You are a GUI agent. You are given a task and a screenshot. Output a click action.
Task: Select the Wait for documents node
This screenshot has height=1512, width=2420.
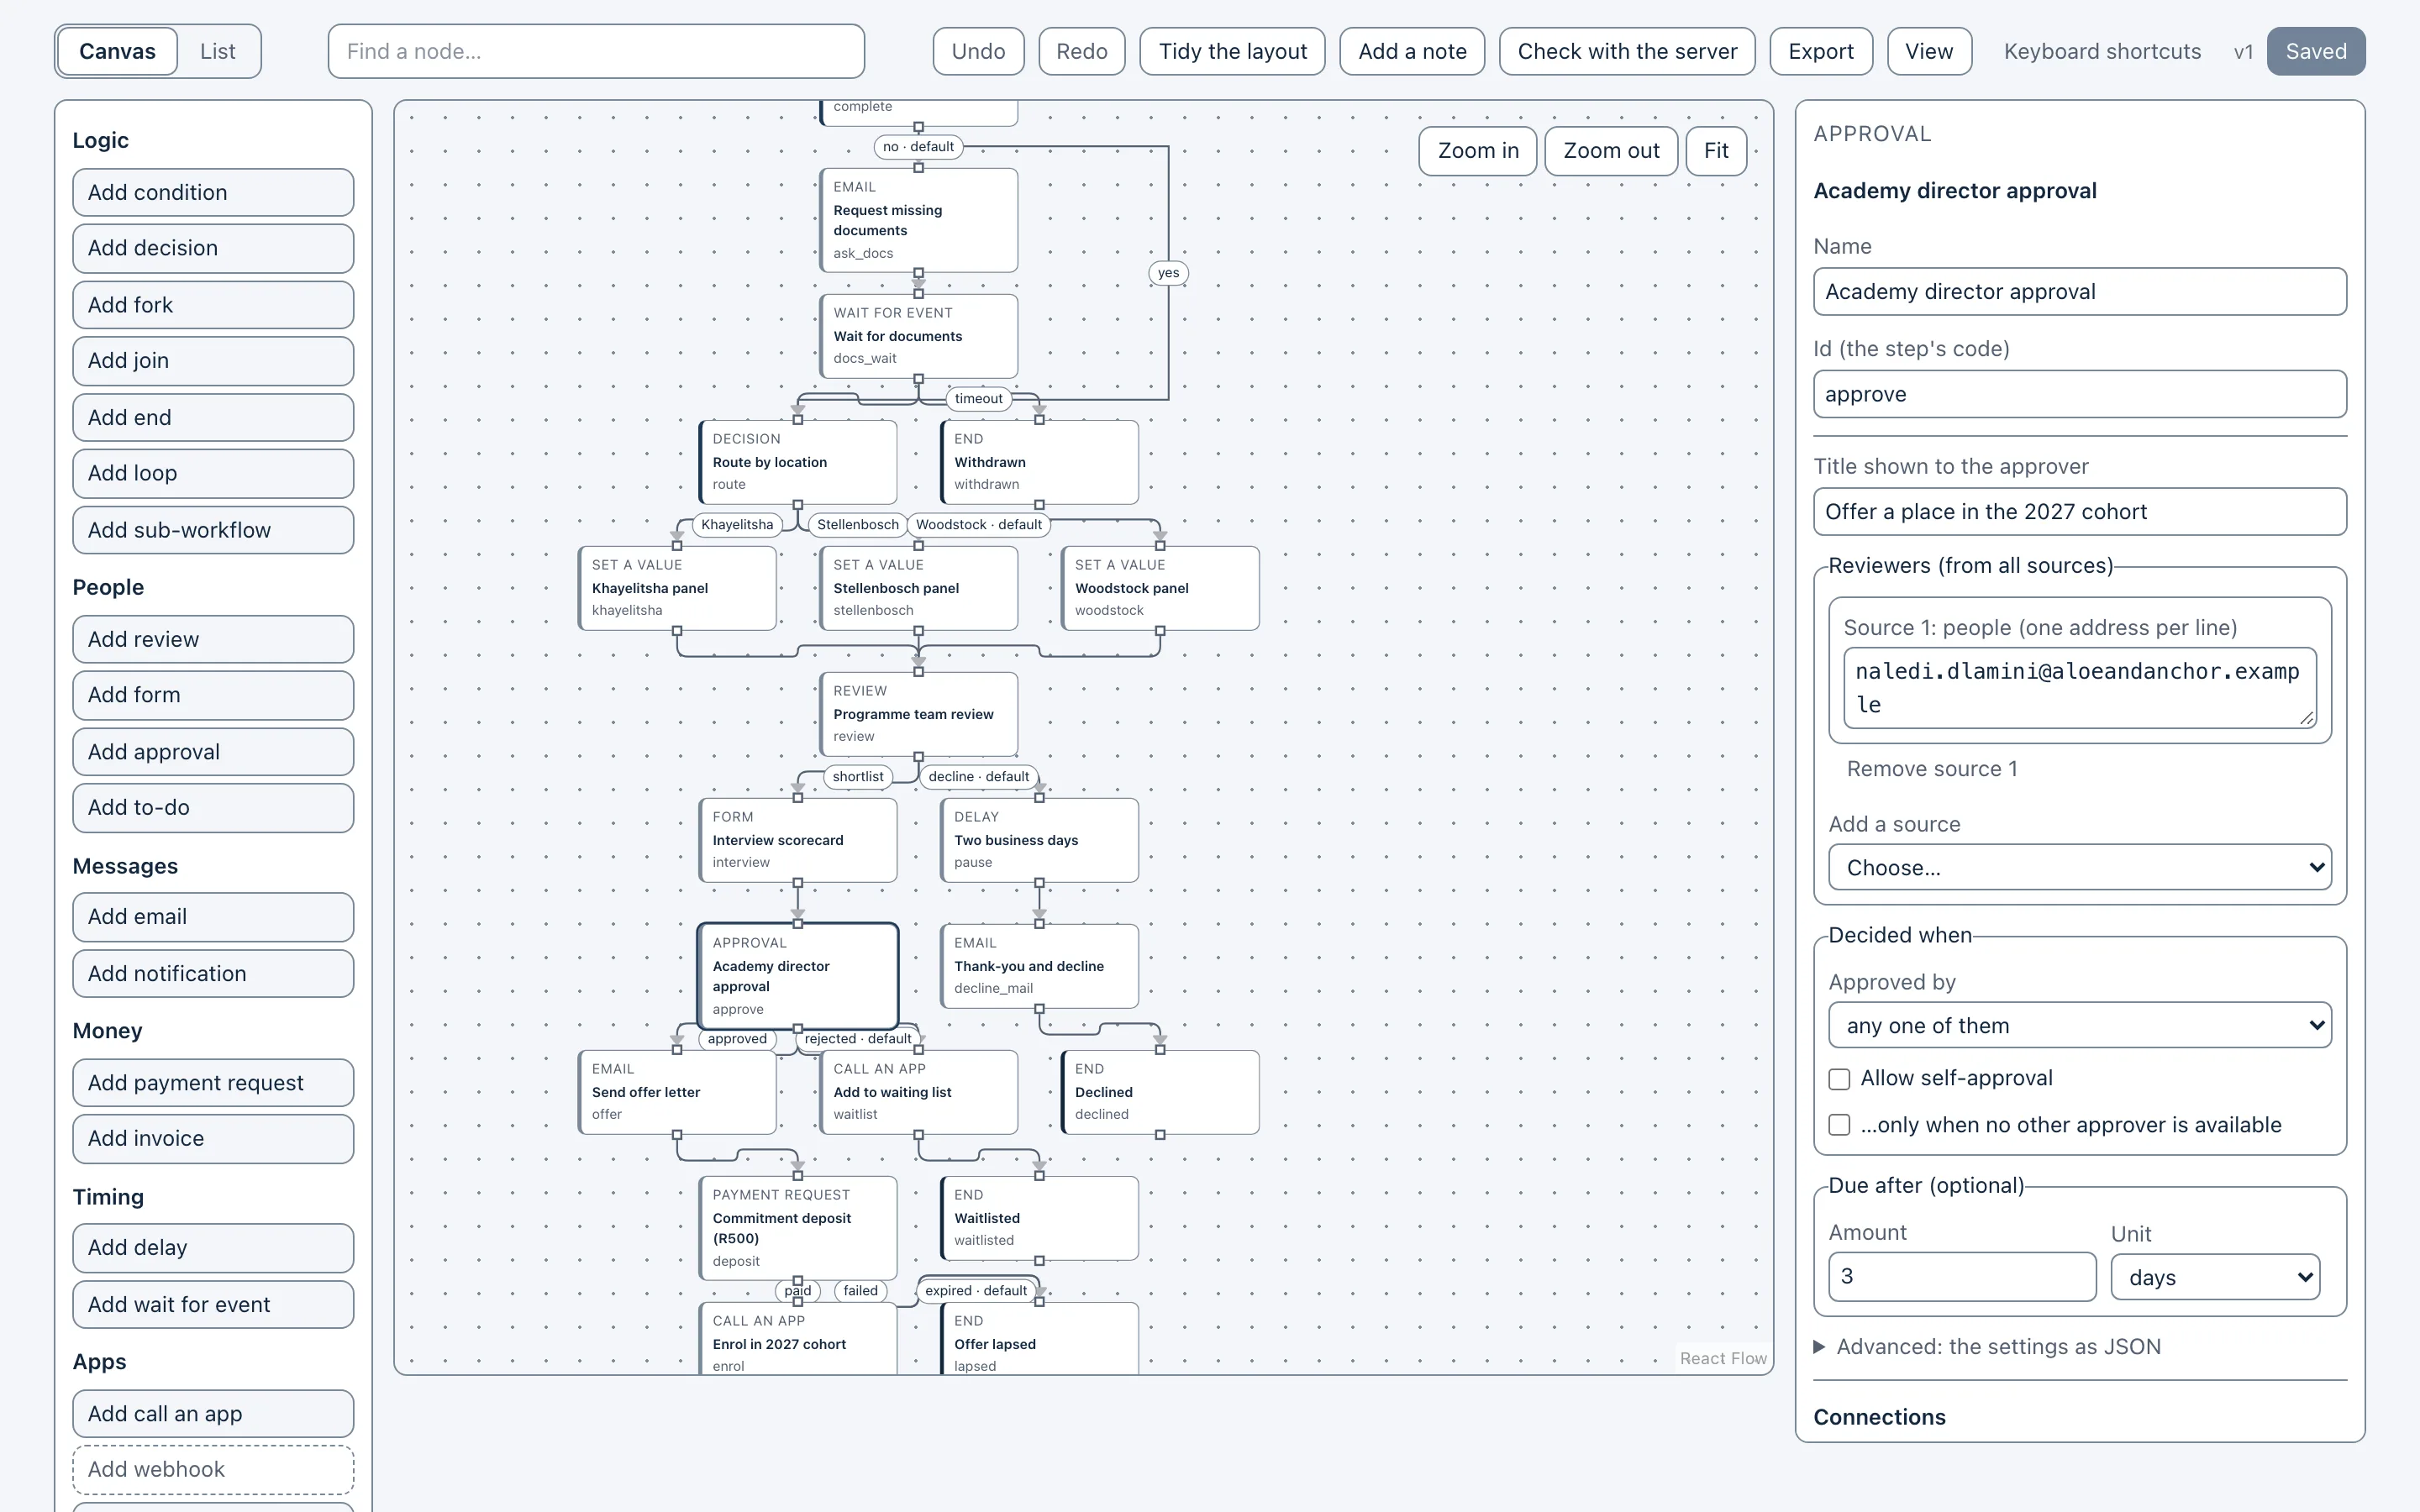[919, 336]
